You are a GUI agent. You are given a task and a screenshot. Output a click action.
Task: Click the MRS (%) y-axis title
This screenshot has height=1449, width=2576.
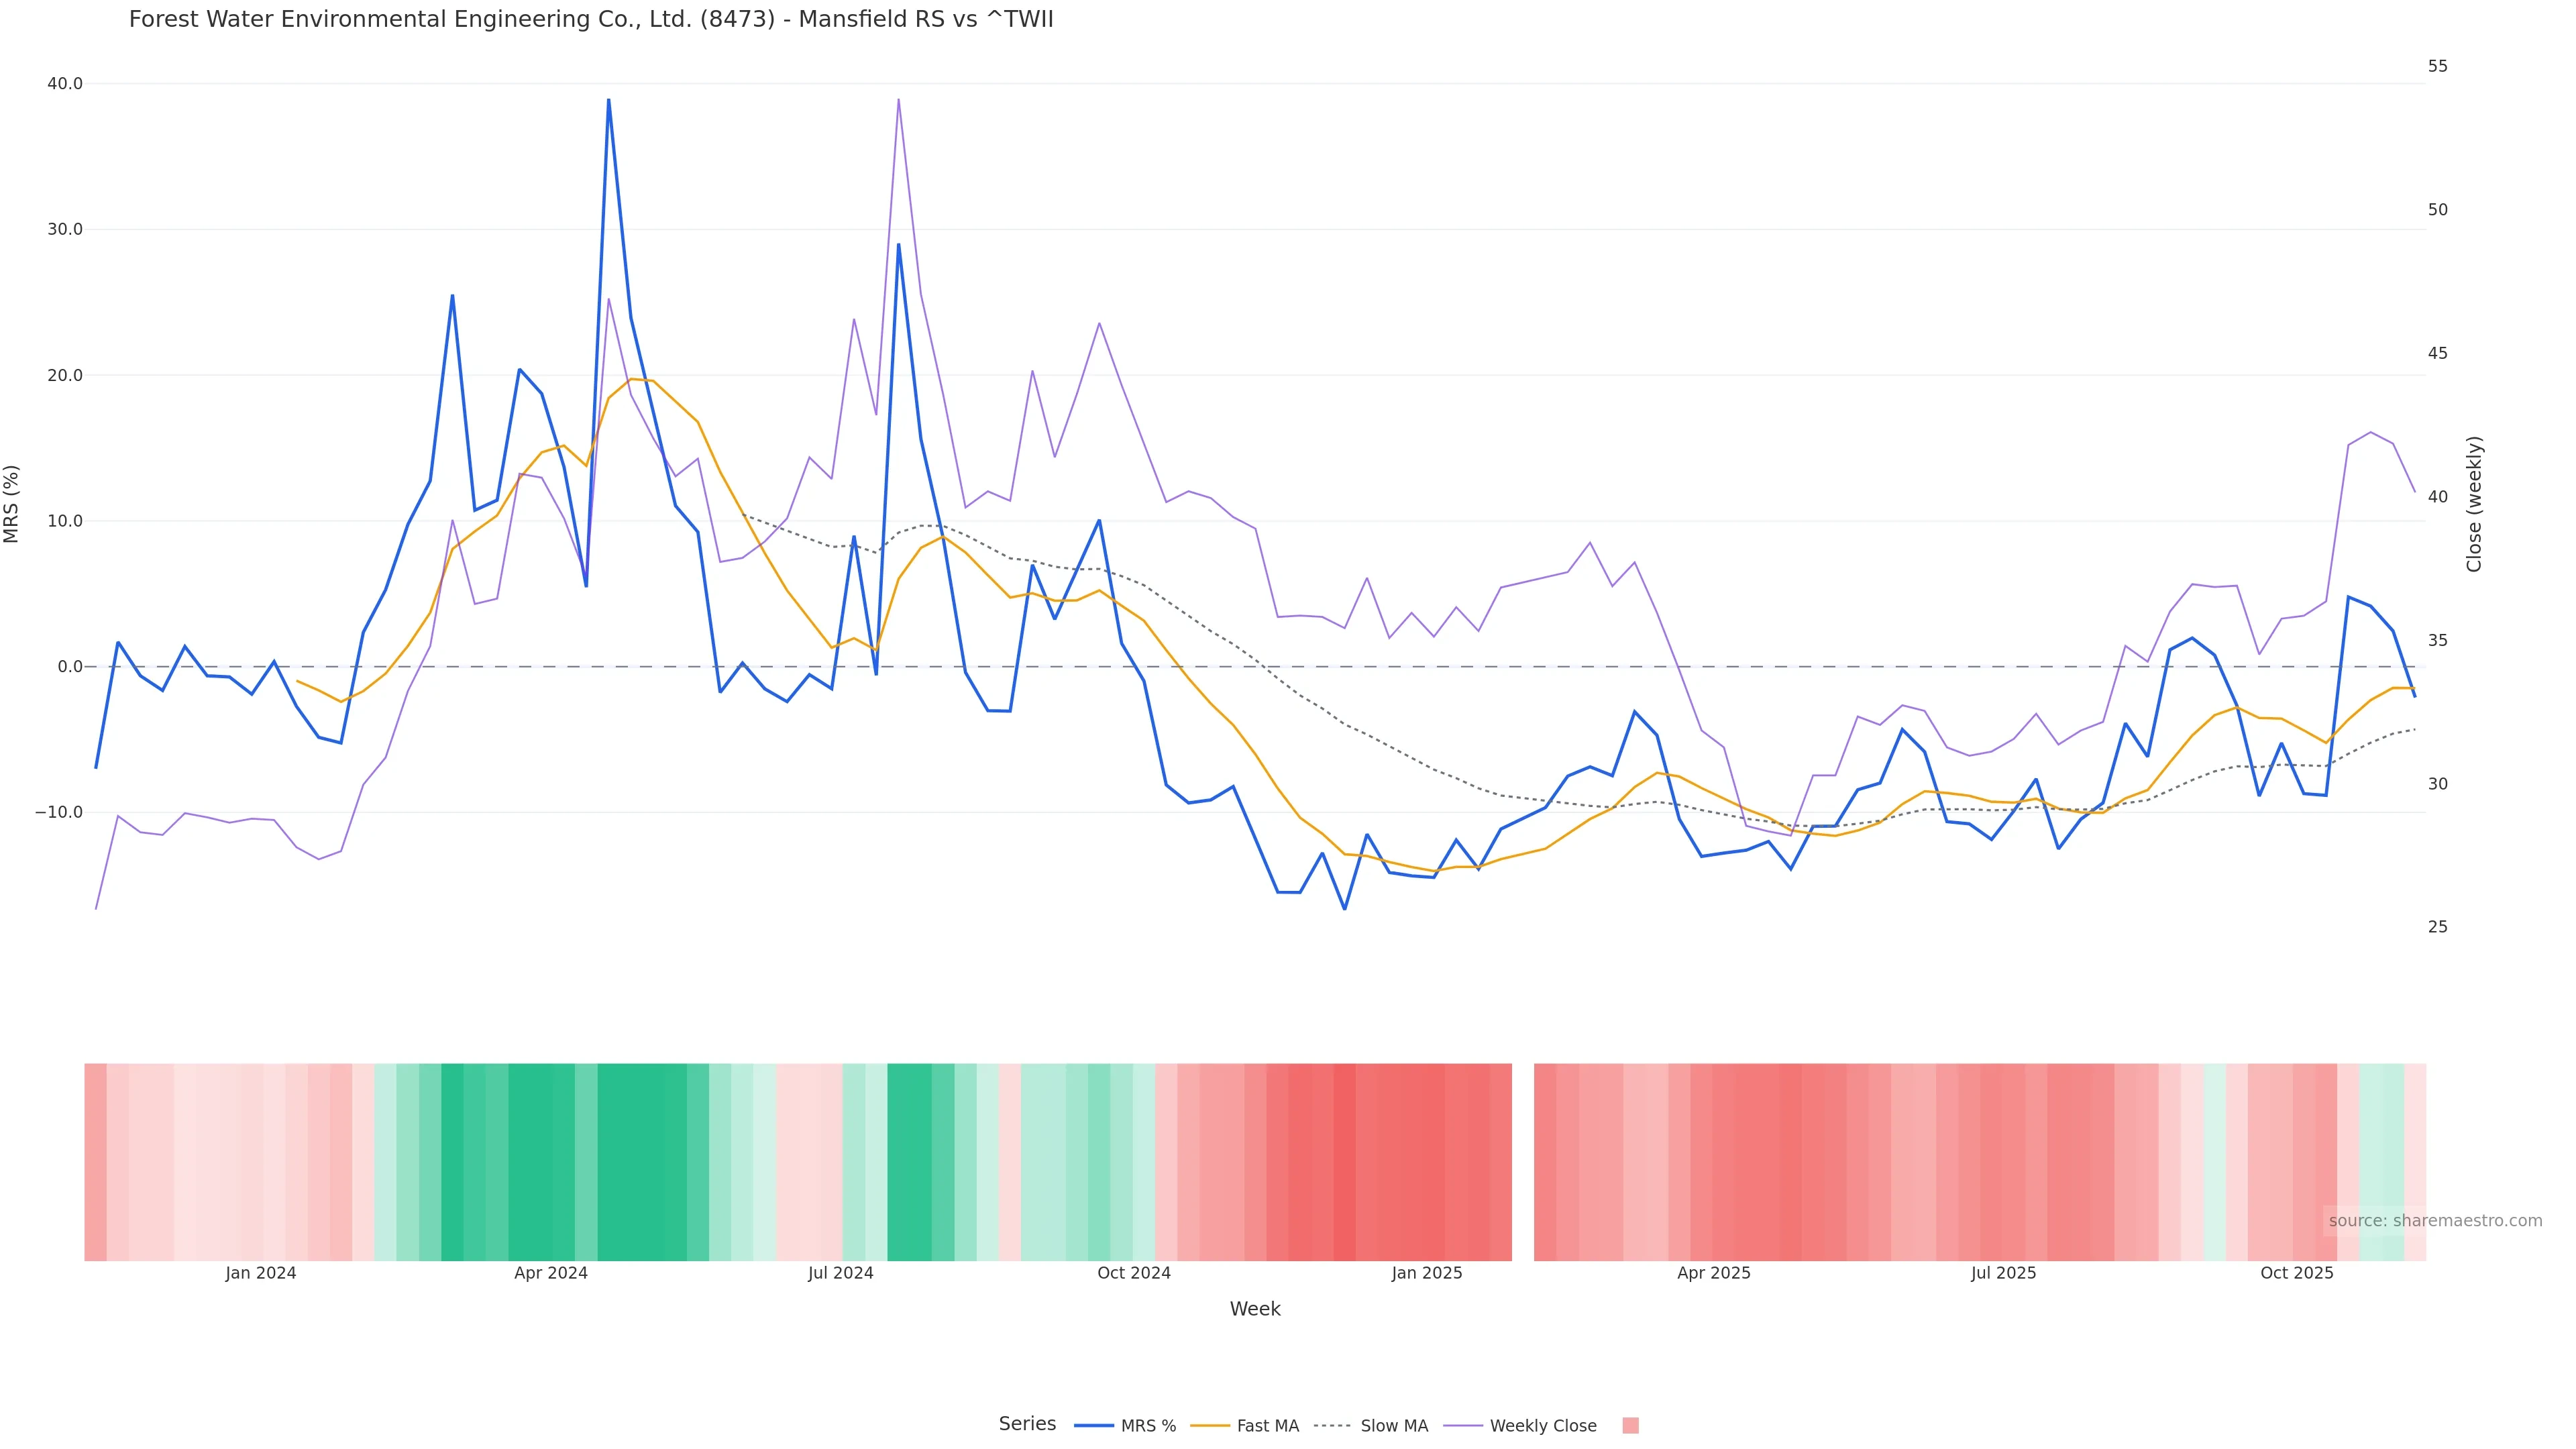12,504
